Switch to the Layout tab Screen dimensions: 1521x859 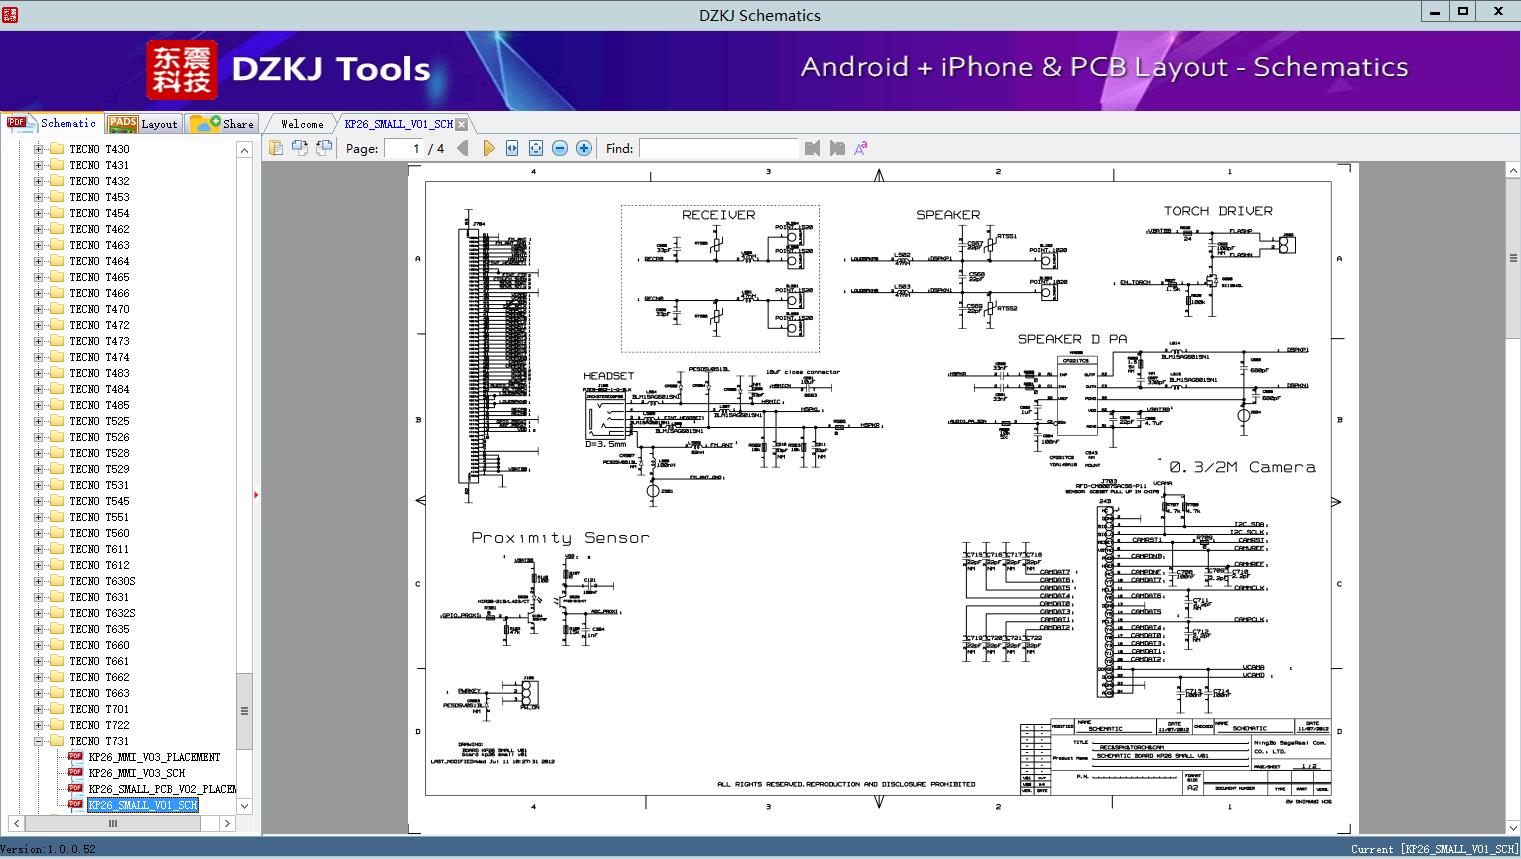144,124
